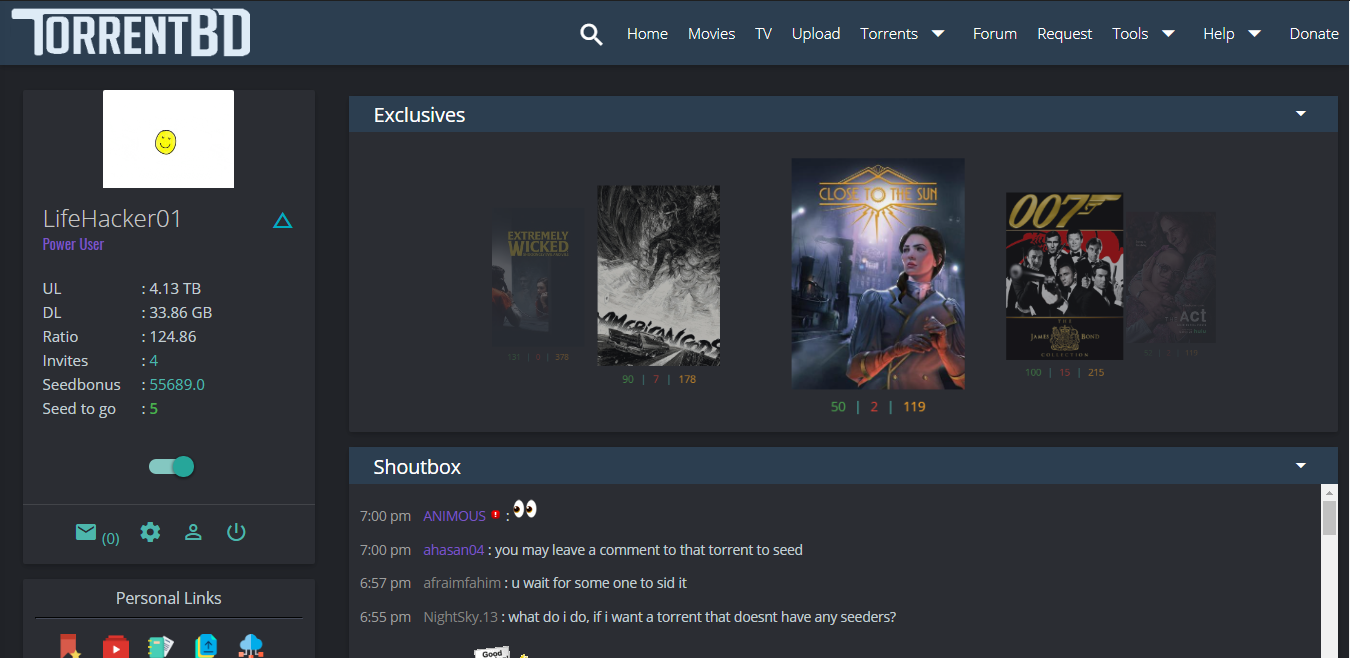Open ahasan04 user profile
1350x658 pixels.
tap(454, 550)
